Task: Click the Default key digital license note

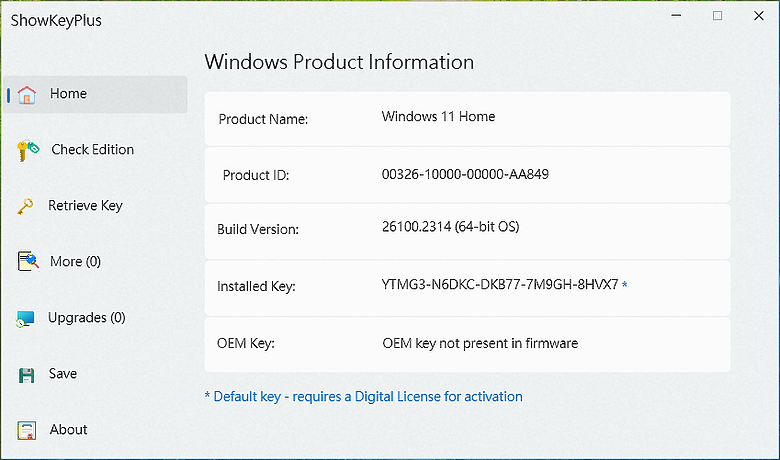Action: point(364,396)
